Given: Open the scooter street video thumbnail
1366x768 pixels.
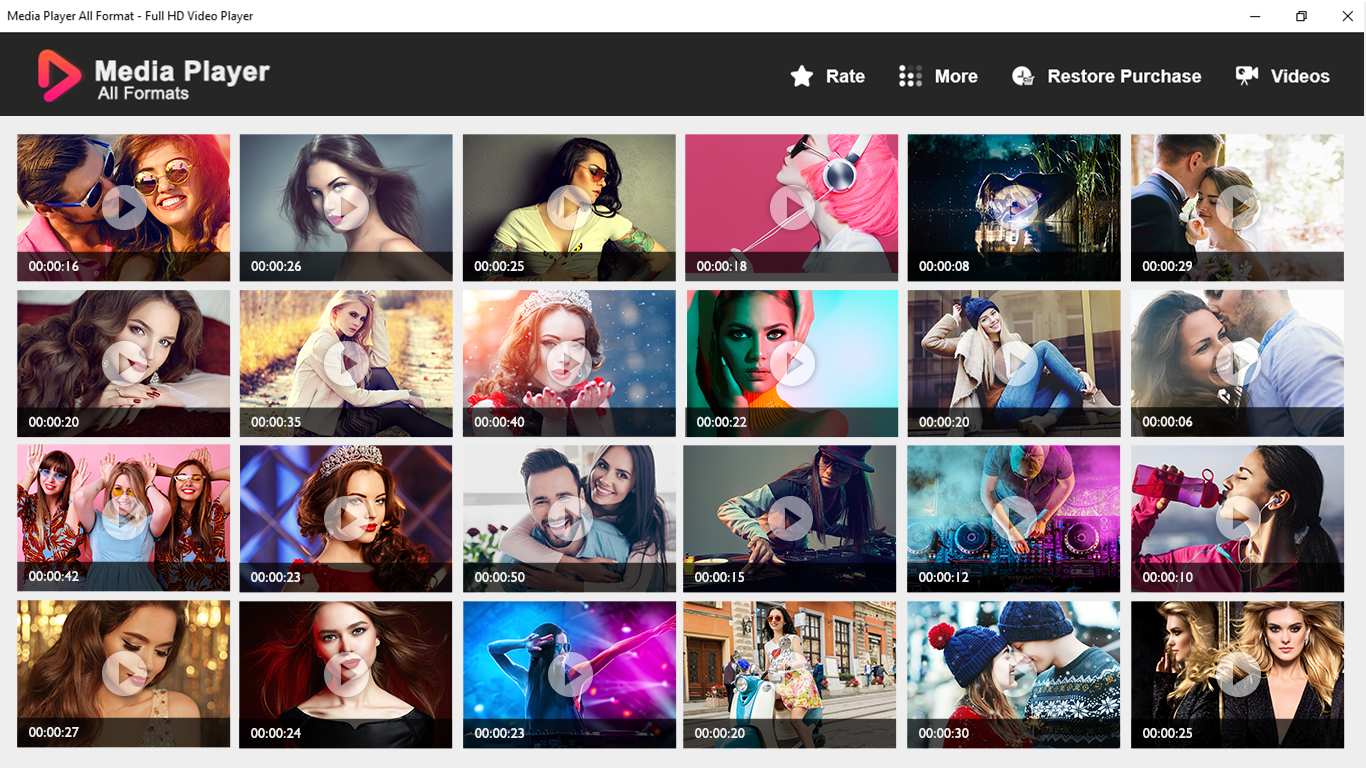Looking at the screenshot, I should point(790,674).
